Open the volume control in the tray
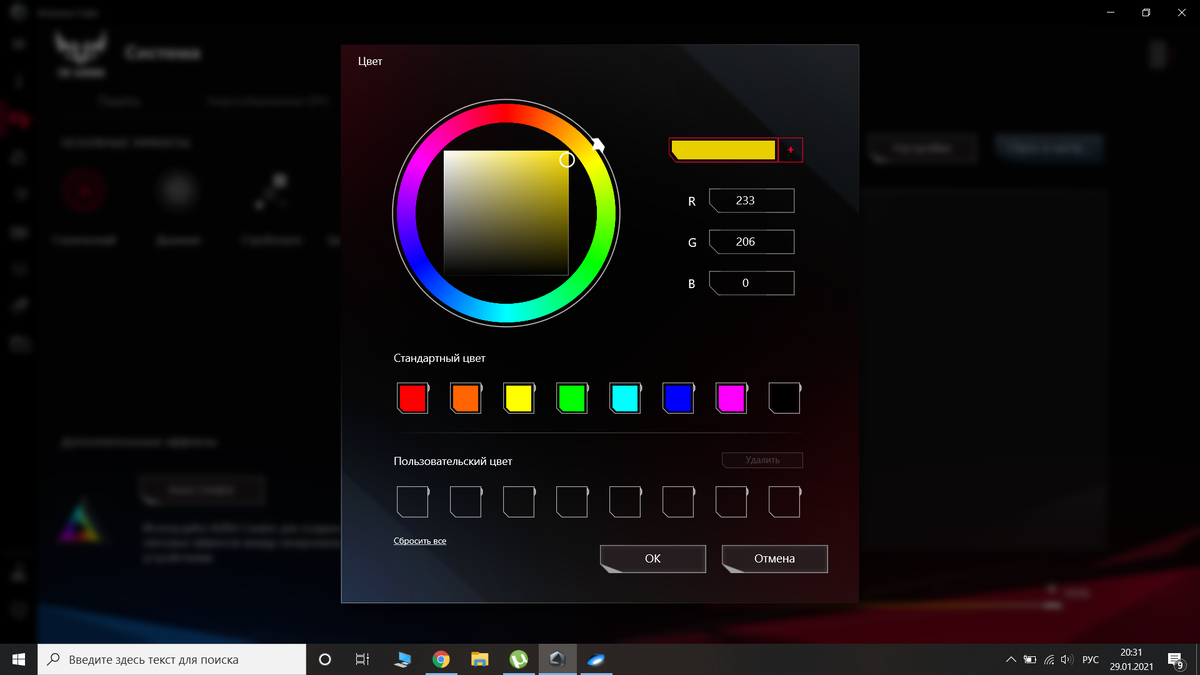Image resolution: width=1200 pixels, height=675 pixels. coord(1066,660)
